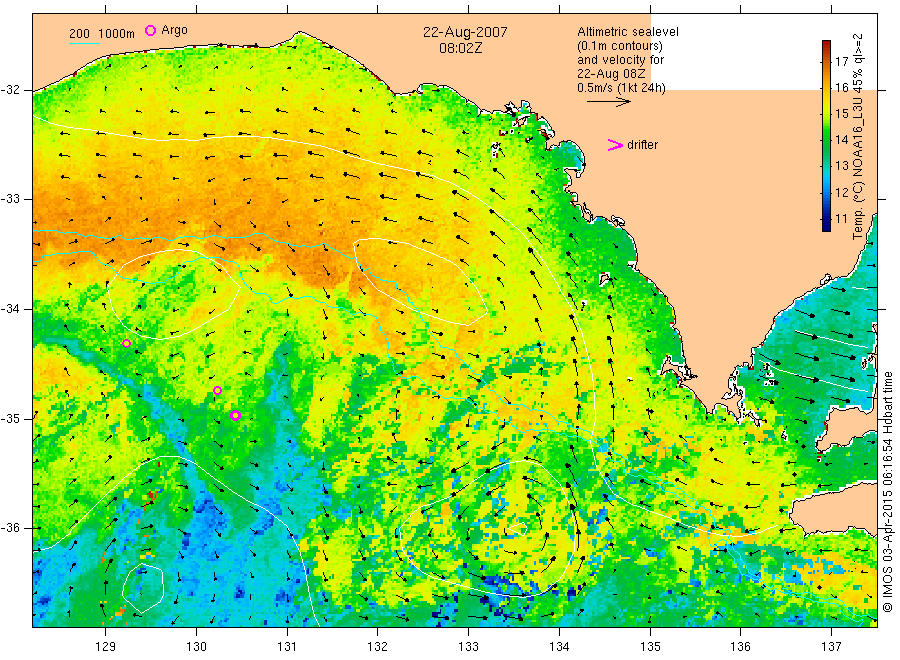The image size is (900, 660).
Task: Click the '08:02Z' time label
Action: click(461, 48)
